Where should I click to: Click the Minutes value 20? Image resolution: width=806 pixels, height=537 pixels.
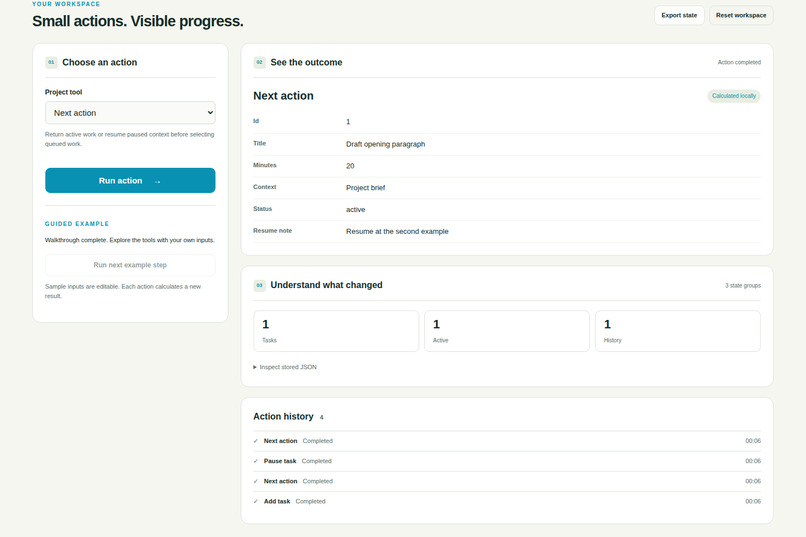pyautogui.click(x=350, y=166)
